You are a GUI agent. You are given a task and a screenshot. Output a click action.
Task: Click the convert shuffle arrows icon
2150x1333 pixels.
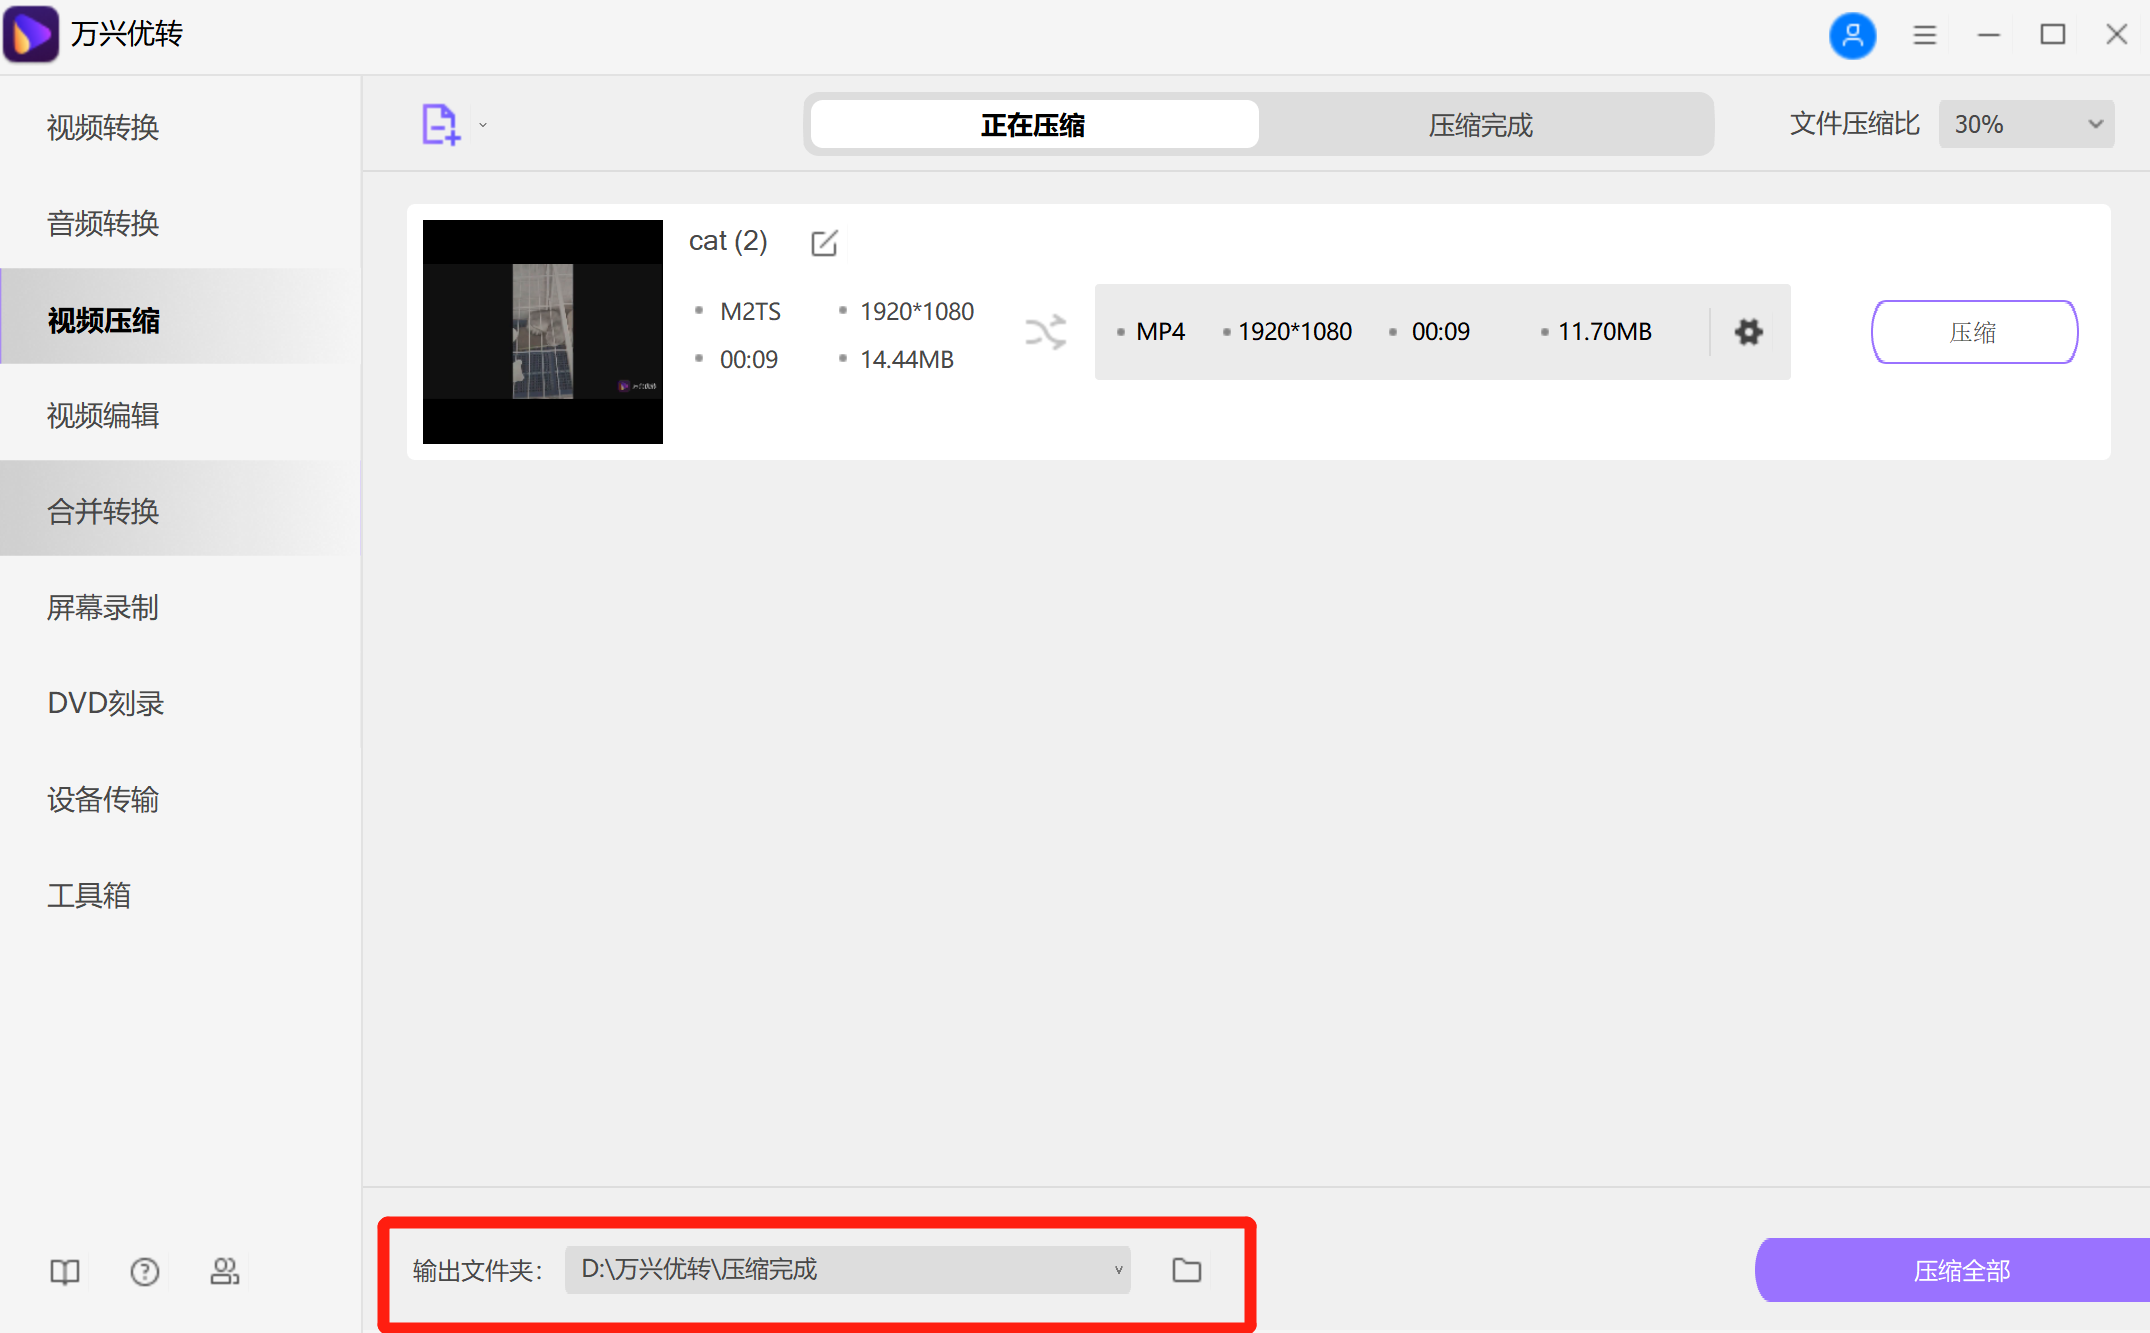tap(1045, 333)
